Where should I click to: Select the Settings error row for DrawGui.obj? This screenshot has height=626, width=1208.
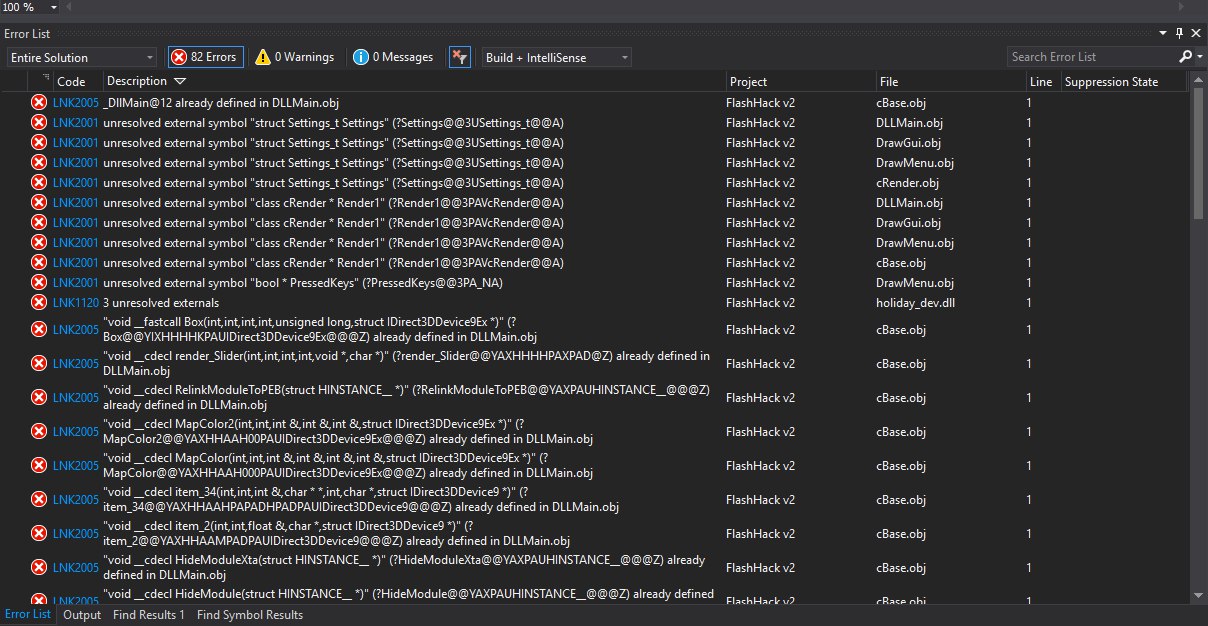610,142
